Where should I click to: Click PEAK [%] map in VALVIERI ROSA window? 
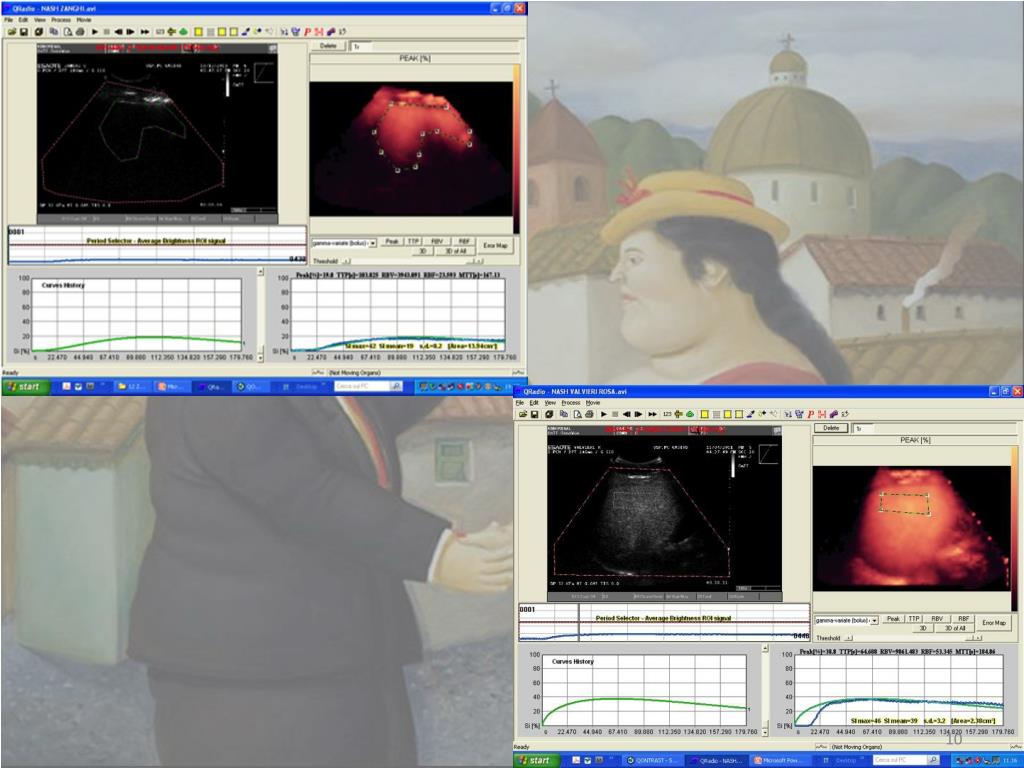click(x=912, y=528)
